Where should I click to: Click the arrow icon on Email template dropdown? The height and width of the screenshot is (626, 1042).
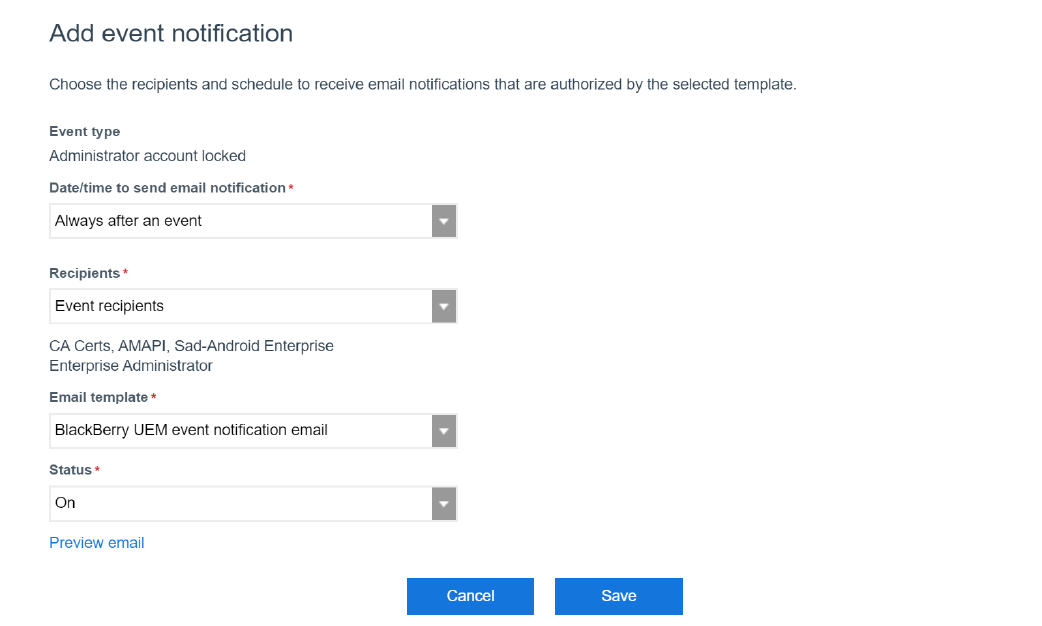coord(444,431)
